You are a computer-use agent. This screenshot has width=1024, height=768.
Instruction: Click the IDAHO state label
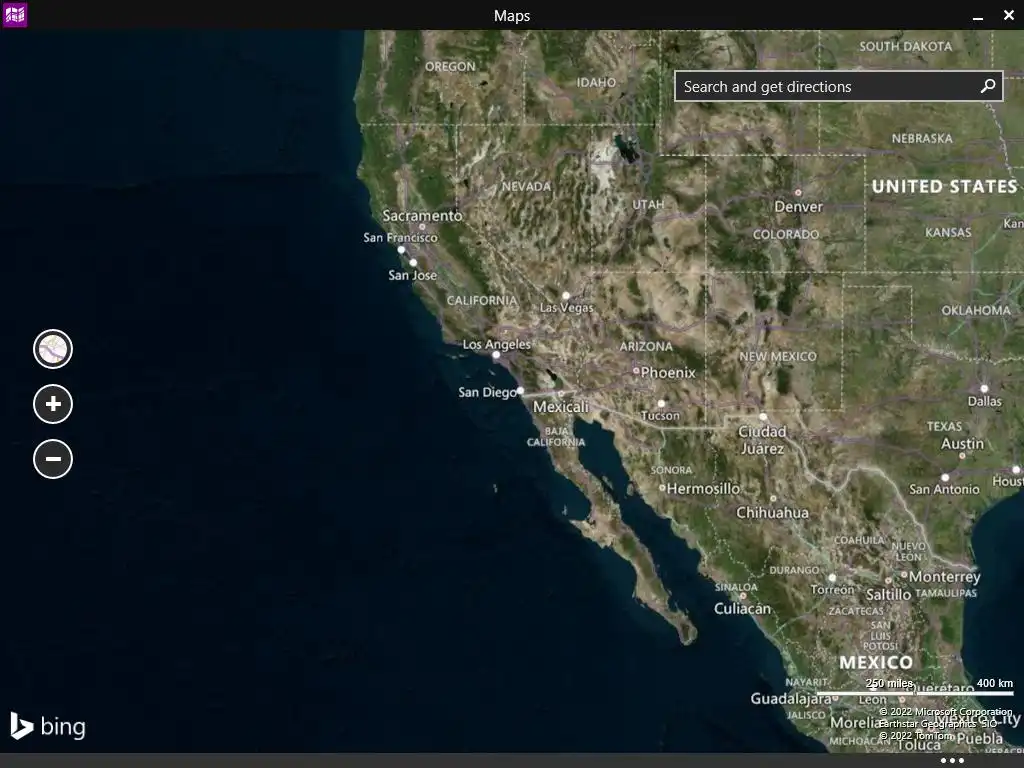(596, 82)
